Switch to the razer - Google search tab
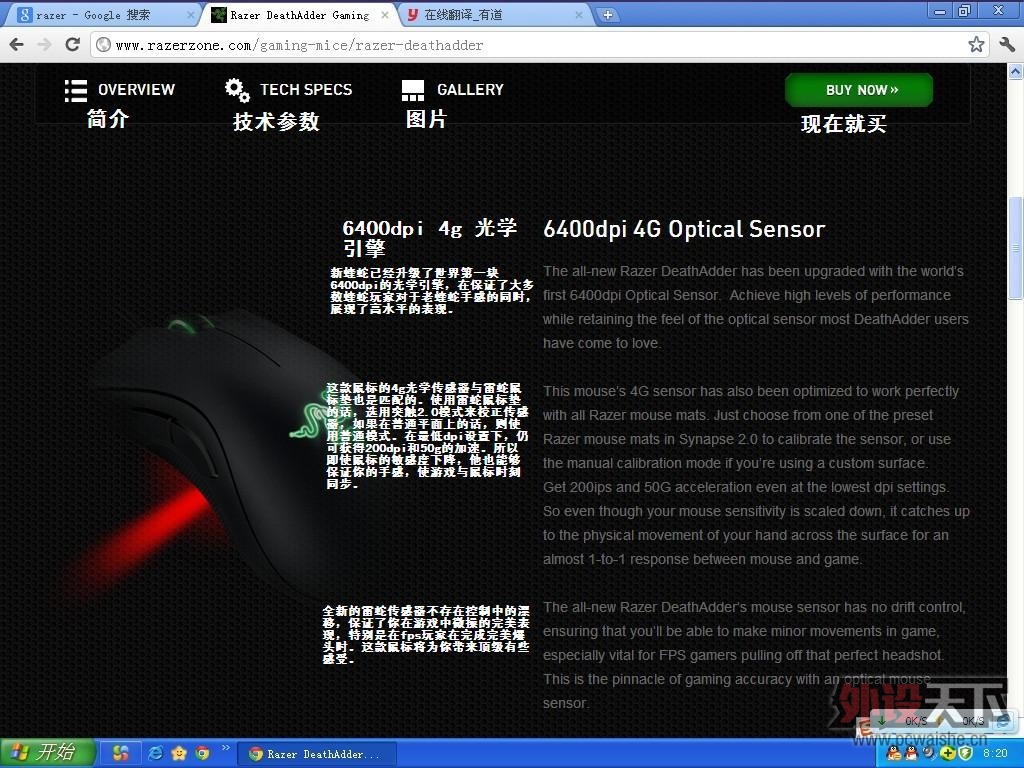 pos(101,14)
